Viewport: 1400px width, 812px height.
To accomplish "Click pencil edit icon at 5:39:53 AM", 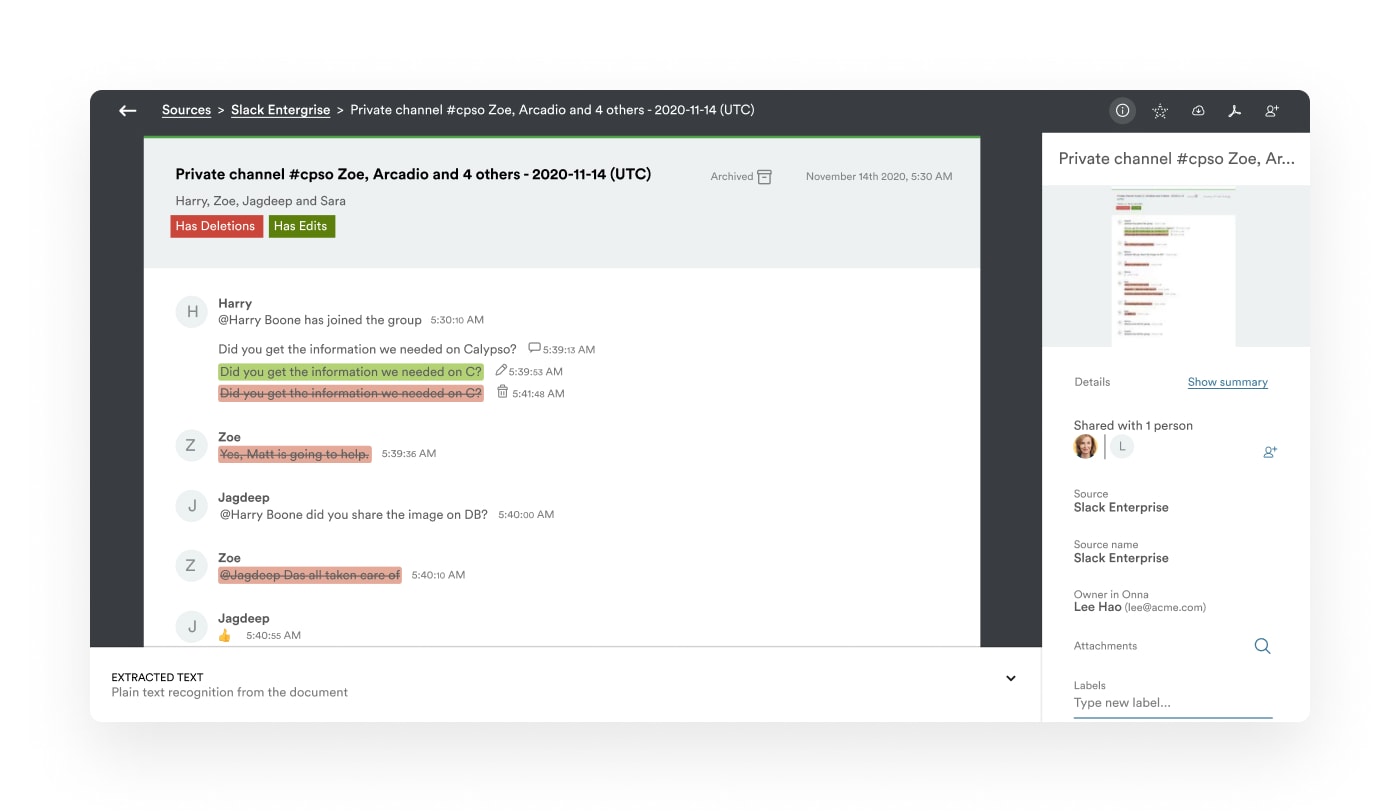I will click(501, 370).
